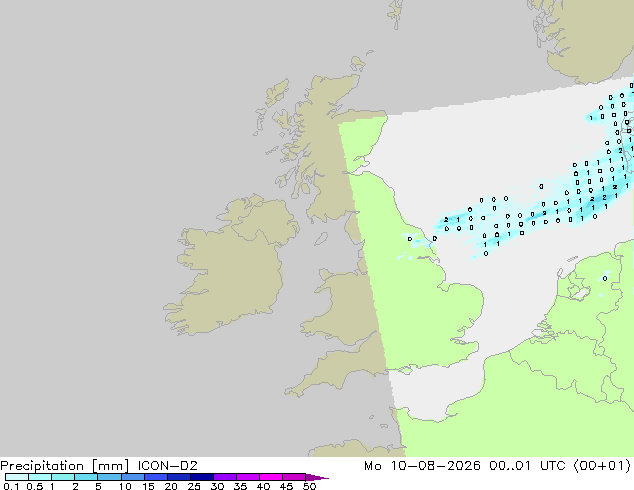This screenshot has width=634, height=490.
Task: Click the IJsselmeer lake in the Netherlands
Action: click(580, 293)
